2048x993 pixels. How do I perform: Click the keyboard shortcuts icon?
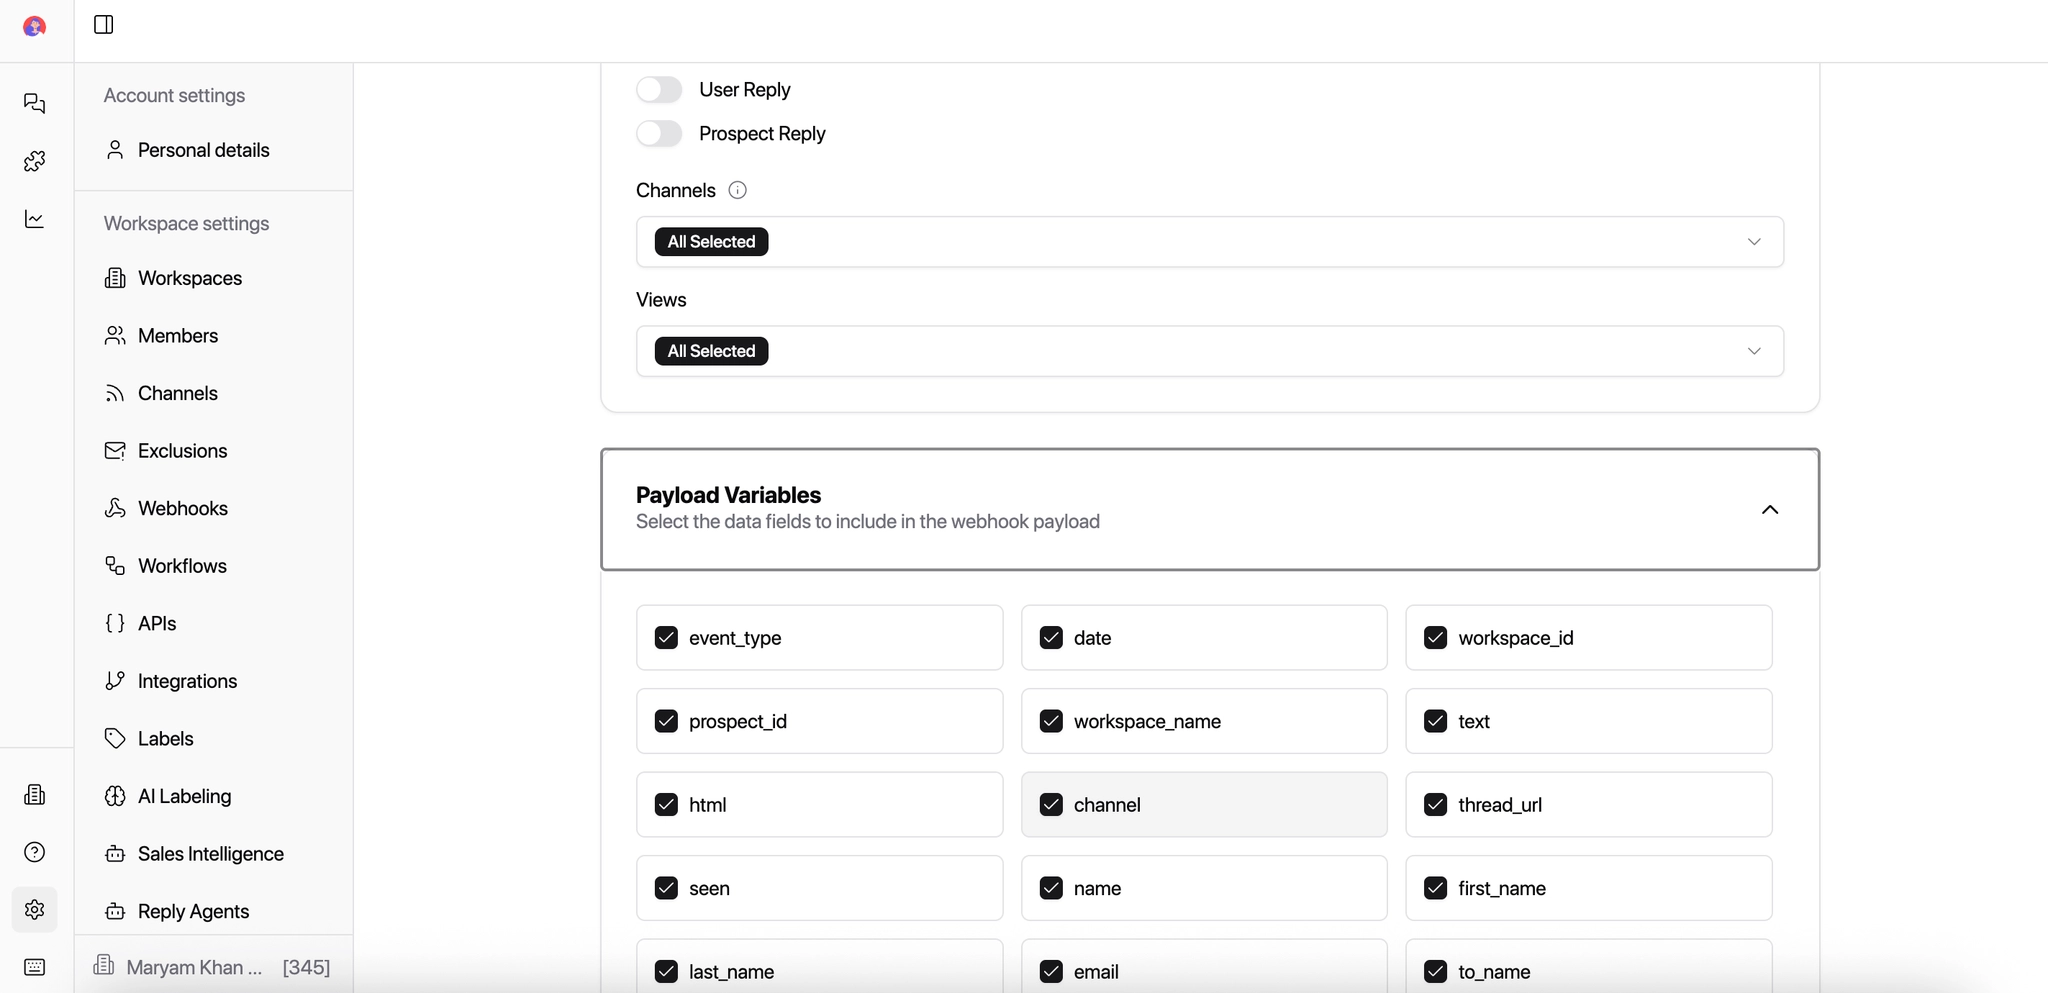pyautogui.click(x=35, y=967)
